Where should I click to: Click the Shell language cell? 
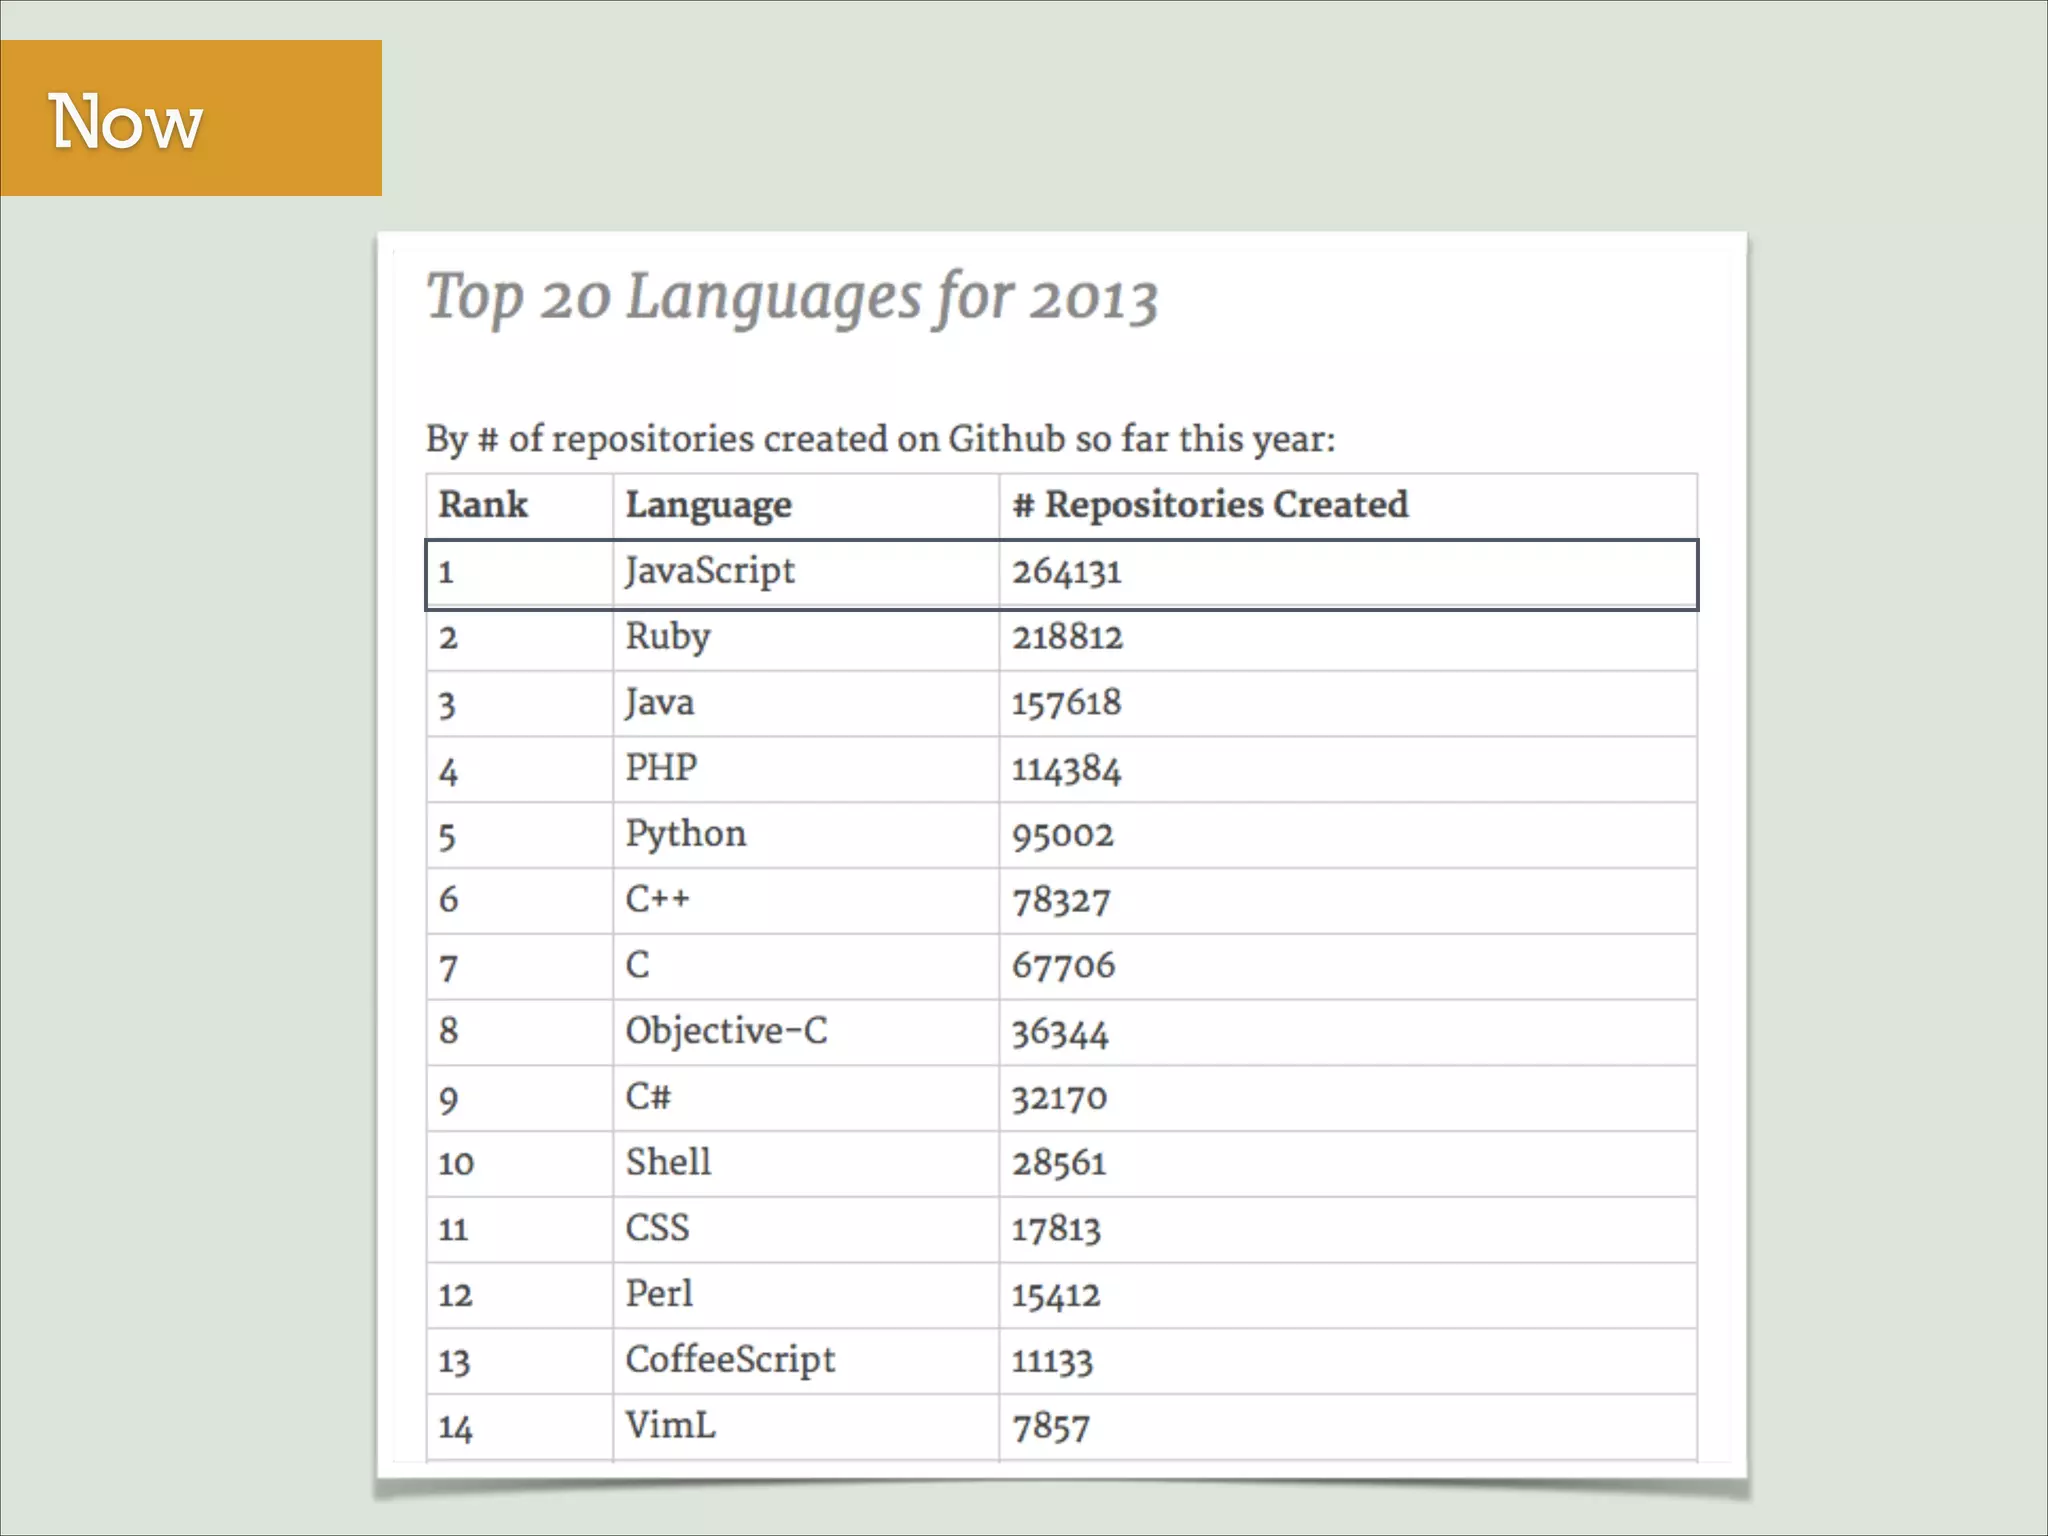click(668, 1162)
